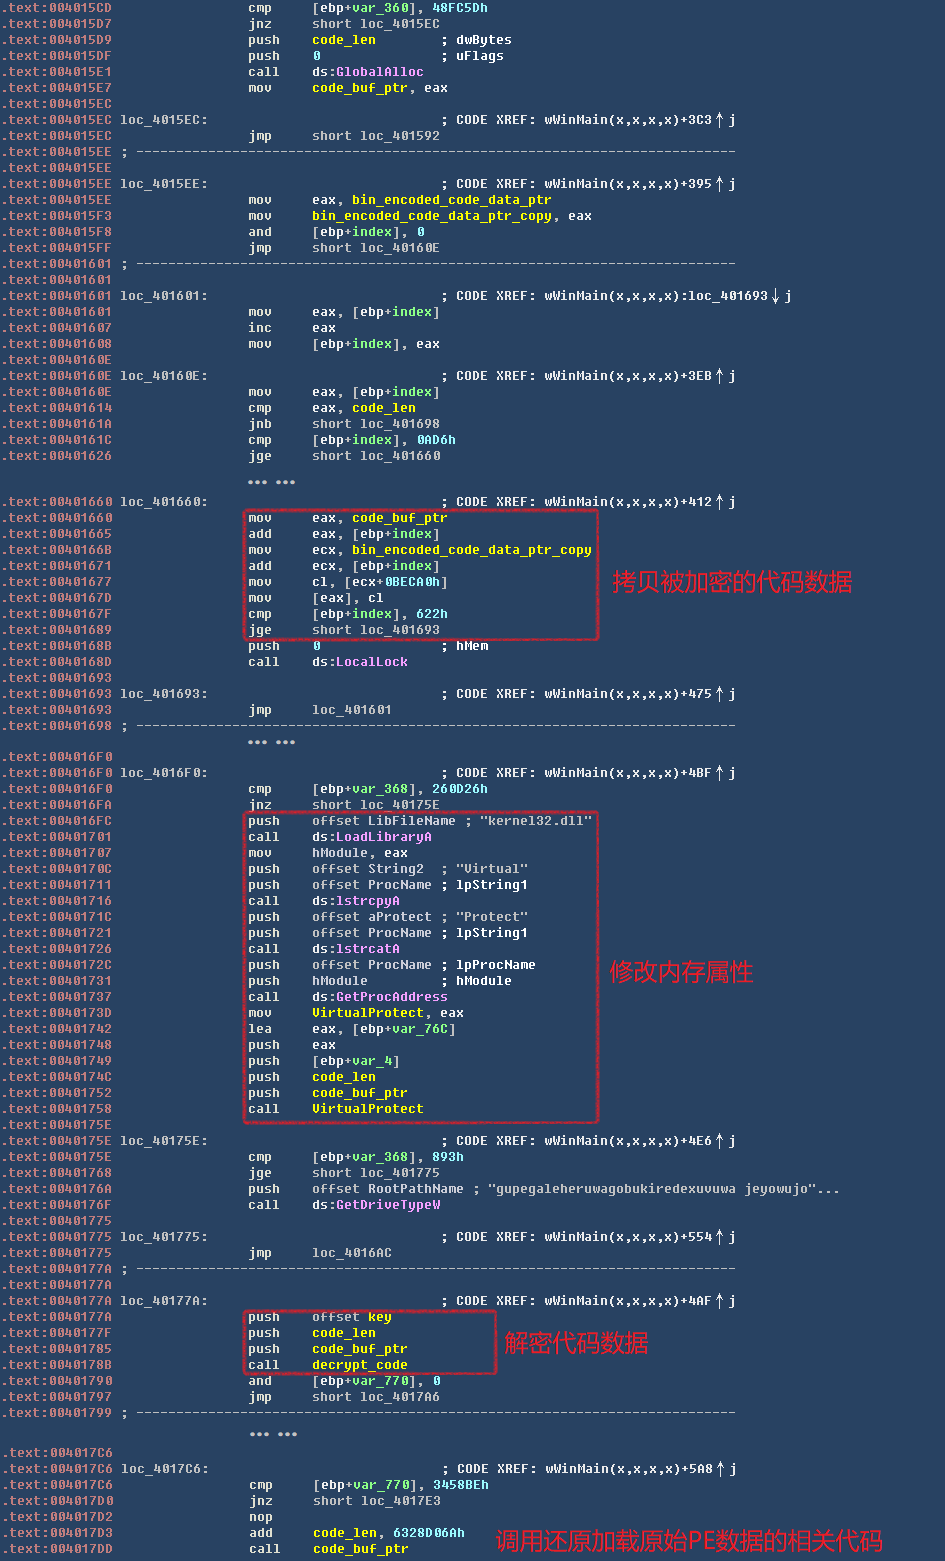Select the "kernel32.dll" string comment
Image resolution: width=945 pixels, height=1561 pixels.
535,821
